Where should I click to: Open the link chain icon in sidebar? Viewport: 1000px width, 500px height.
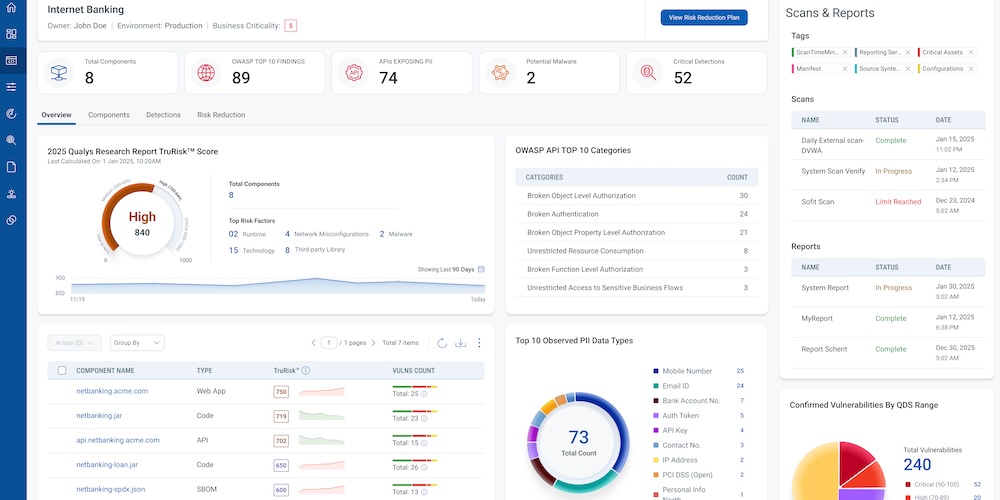11,220
